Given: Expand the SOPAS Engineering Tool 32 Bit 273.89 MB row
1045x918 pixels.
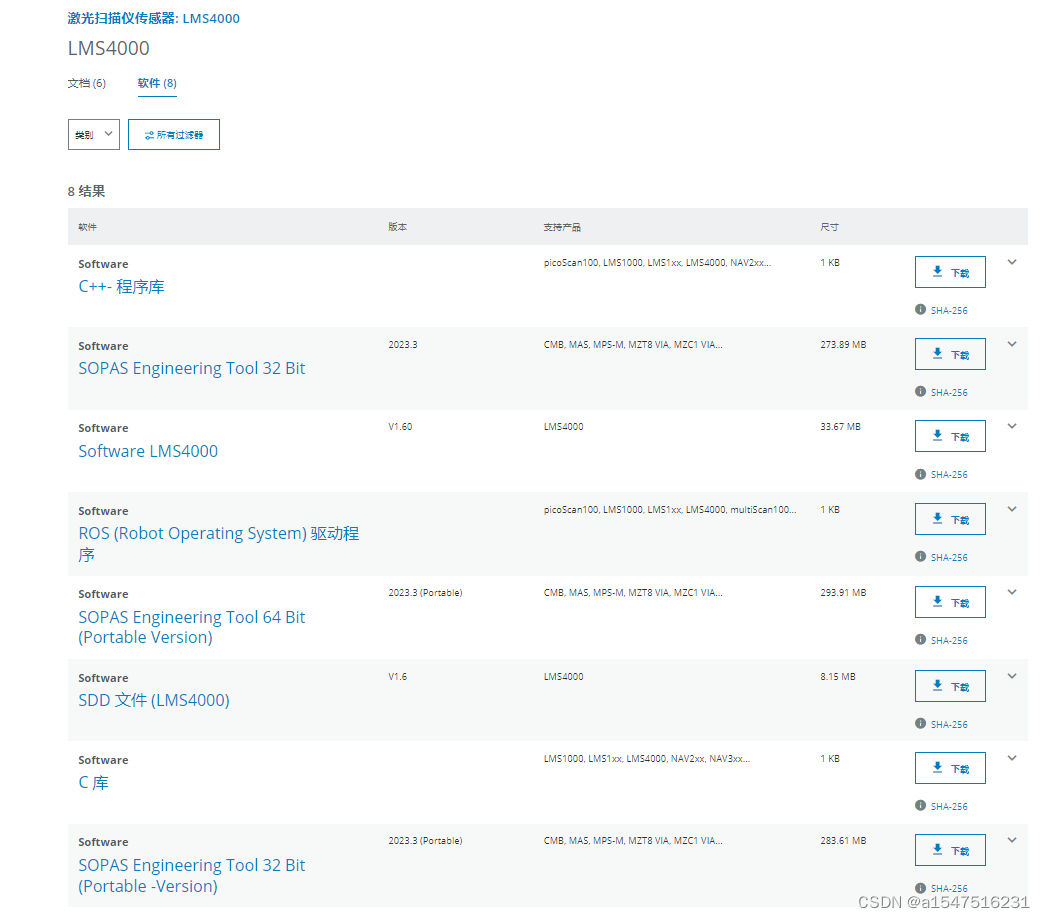Looking at the screenshot, I should [1012, 345].
